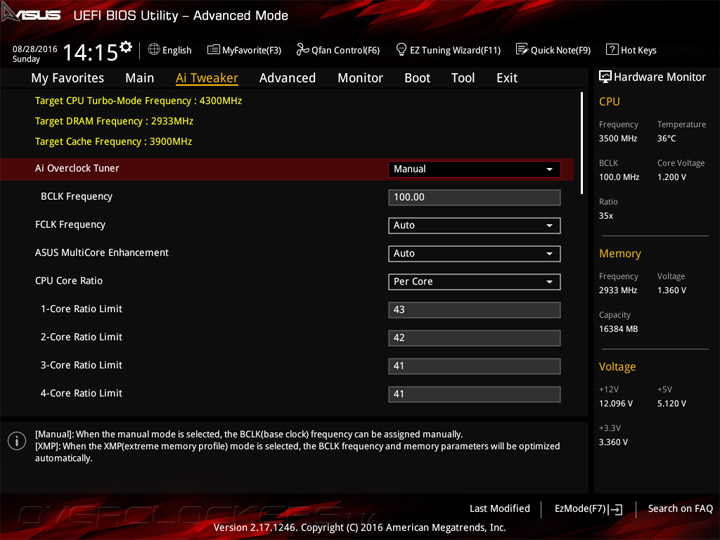Click the BCLK Frequency input field

(474, 197)
